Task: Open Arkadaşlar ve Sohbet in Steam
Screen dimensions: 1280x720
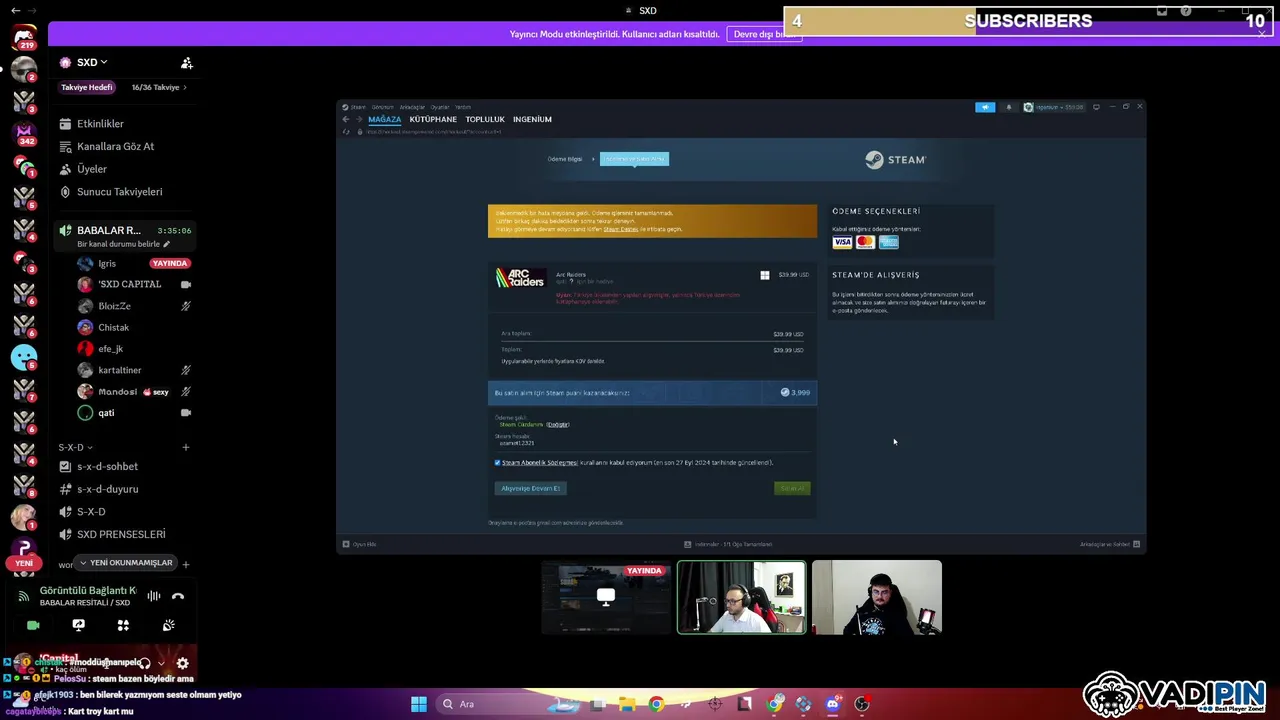Action: (1109, 544)
